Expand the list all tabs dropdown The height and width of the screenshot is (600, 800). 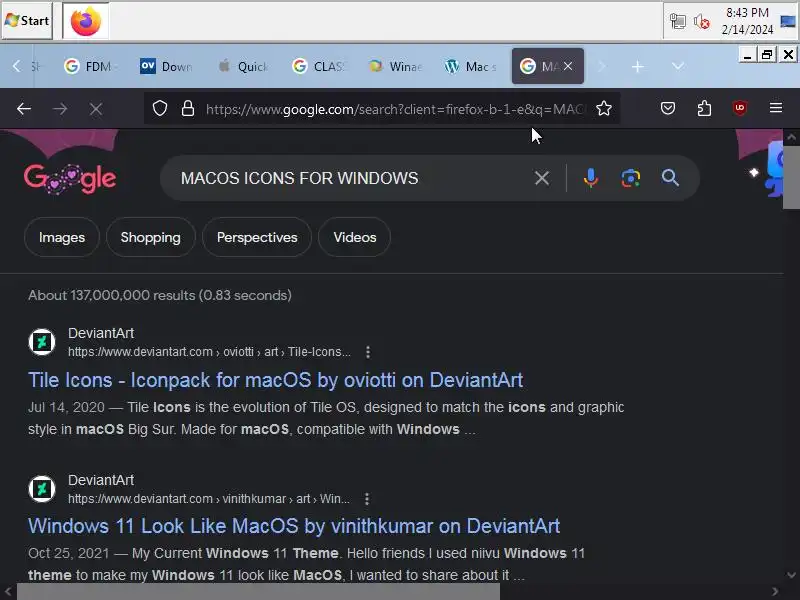[678, 66]
